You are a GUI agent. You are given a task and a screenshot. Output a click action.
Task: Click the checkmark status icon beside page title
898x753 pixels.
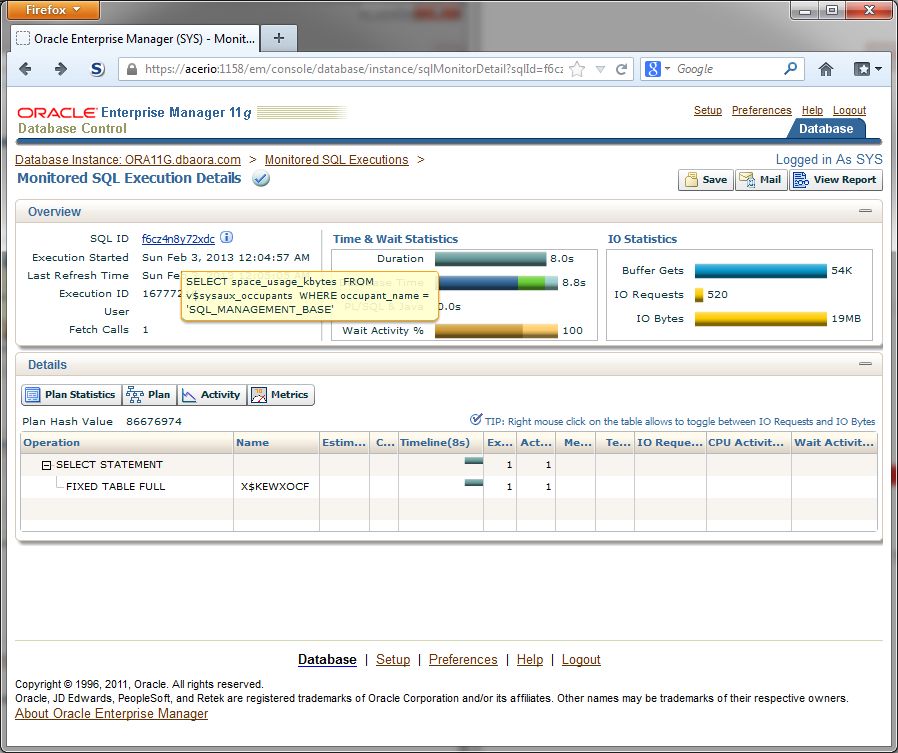[x=261, y=179]
